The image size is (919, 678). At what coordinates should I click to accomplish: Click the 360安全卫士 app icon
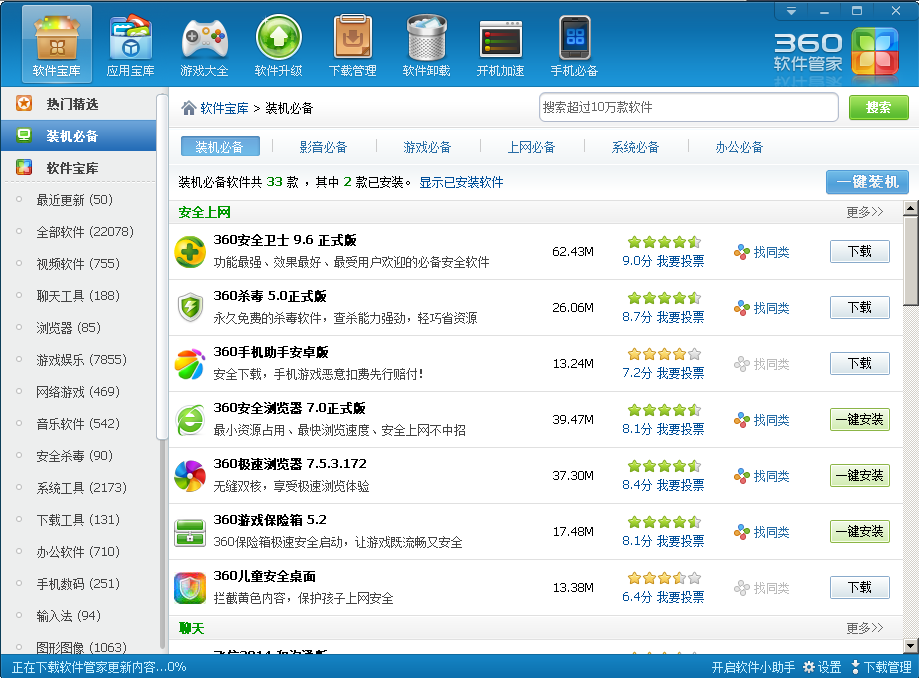click(190, 252)
